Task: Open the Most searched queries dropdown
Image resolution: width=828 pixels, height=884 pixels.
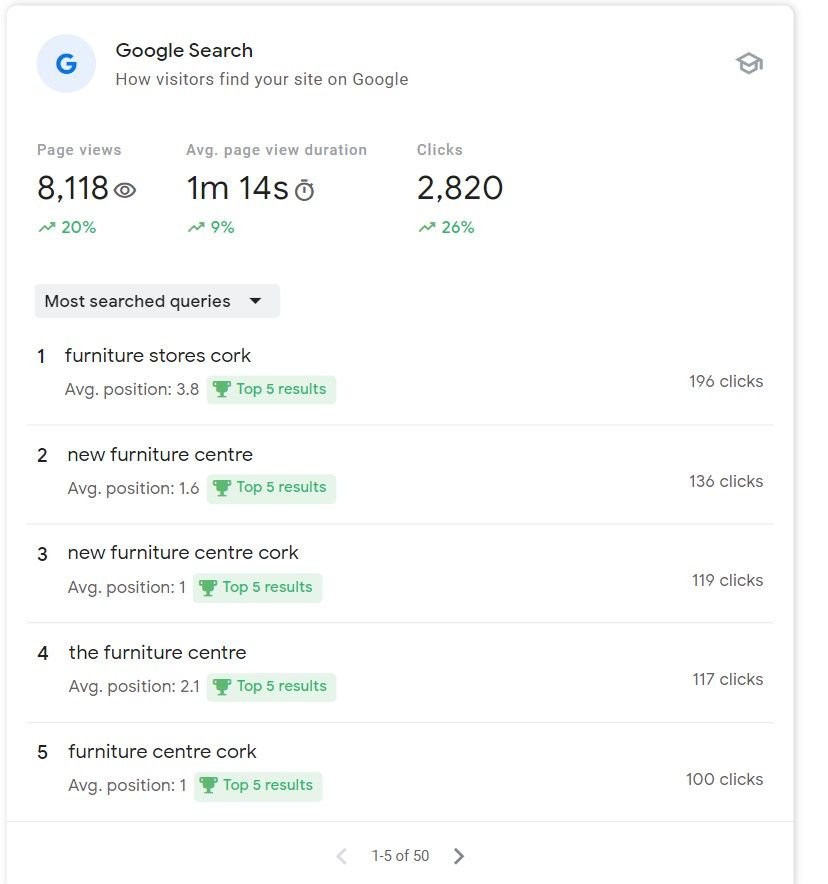Action: pyautogui.click(x=157, y=301)
